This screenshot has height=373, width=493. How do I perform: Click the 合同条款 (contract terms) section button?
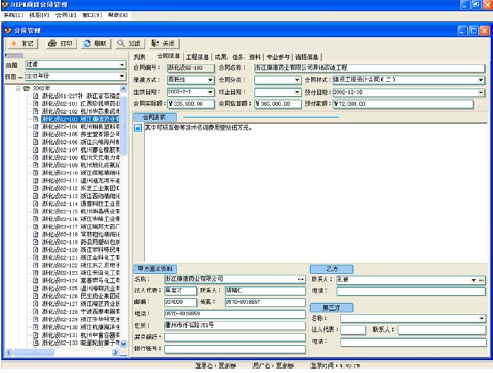pyautogui.click(x=154, y=117)
